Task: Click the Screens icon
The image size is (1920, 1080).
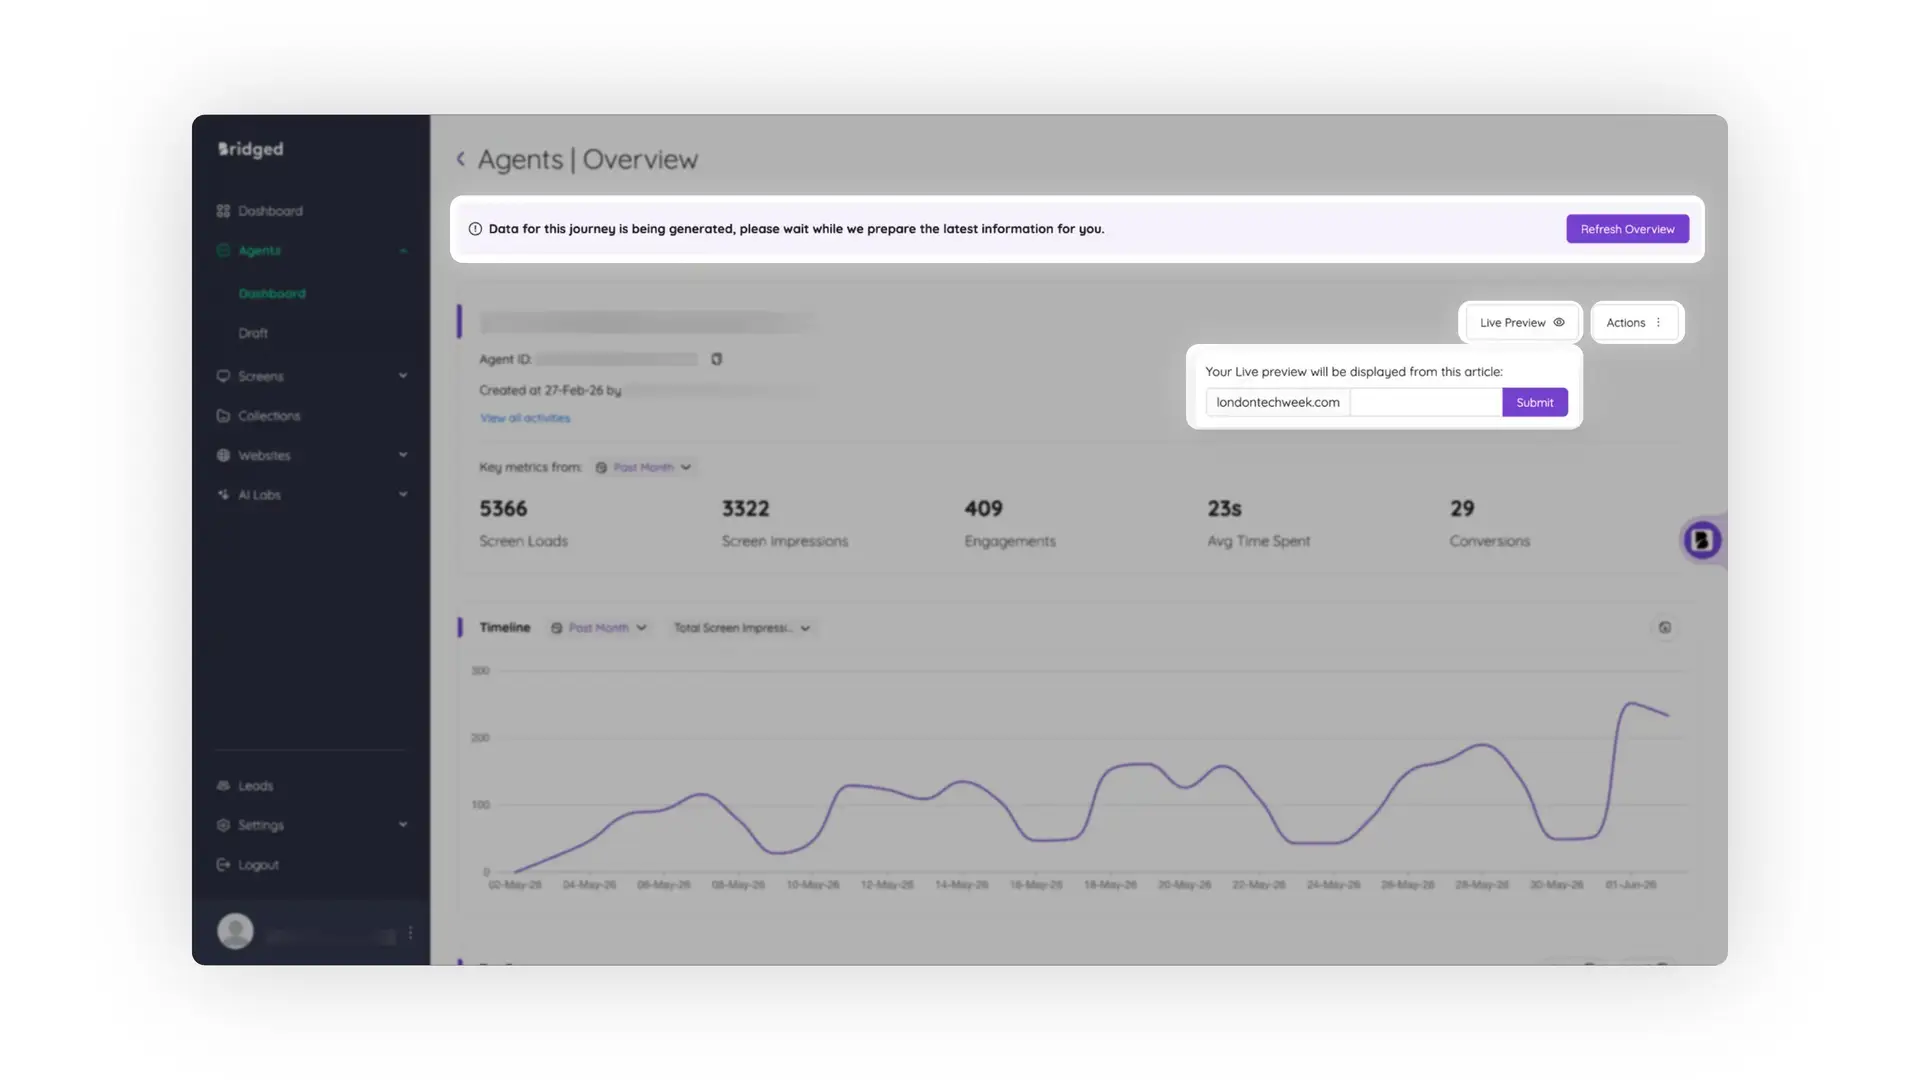Action: (x=223, y=376)
